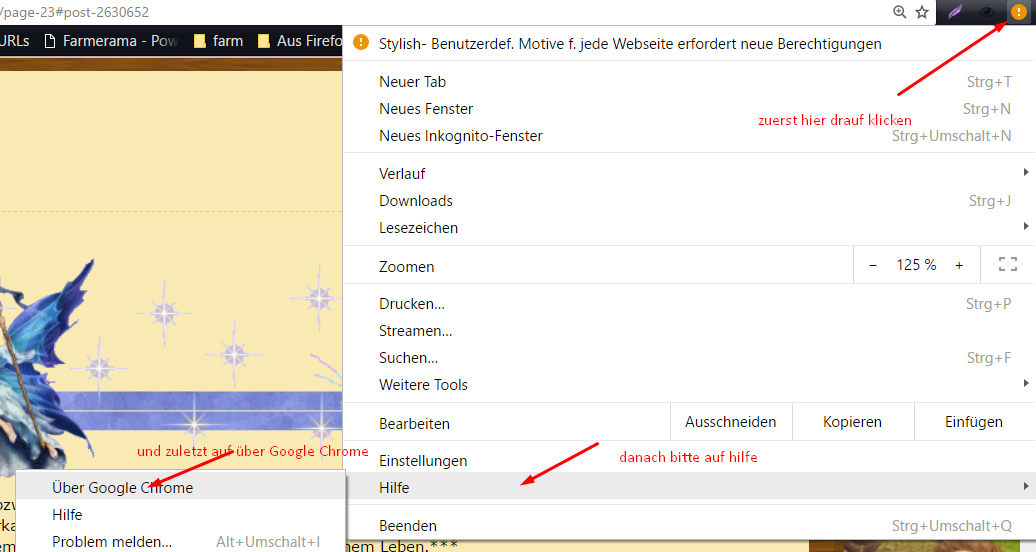Image resolution: width=1036 pixels, height=552 pixels.
Task: Open the Farmerama bookmark
Action: click(x=110, y=41)
